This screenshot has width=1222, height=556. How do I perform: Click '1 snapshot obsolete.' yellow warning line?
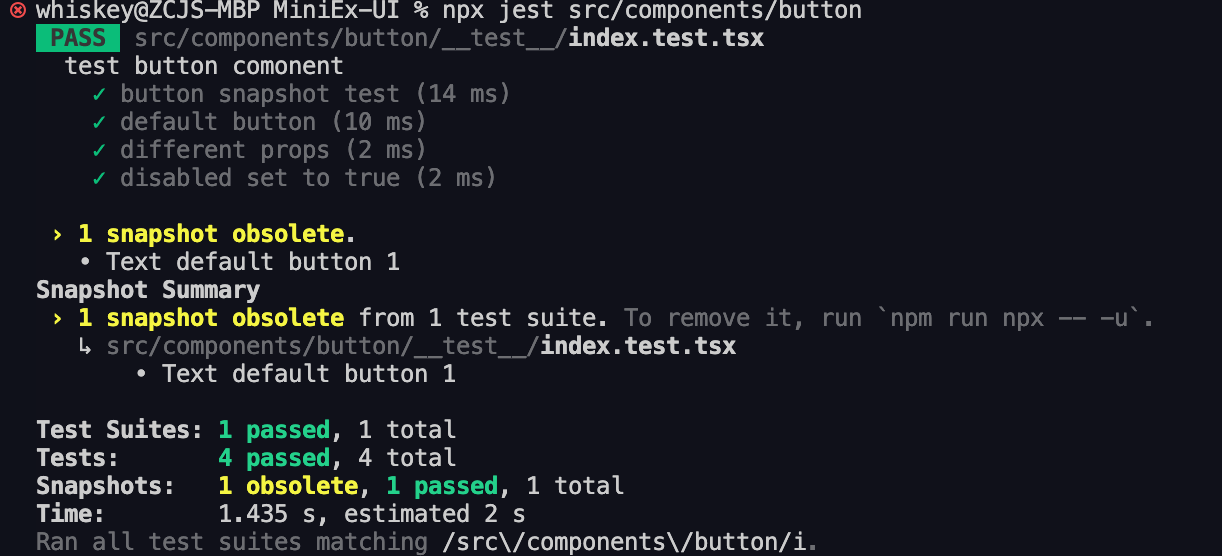[216, 234]
